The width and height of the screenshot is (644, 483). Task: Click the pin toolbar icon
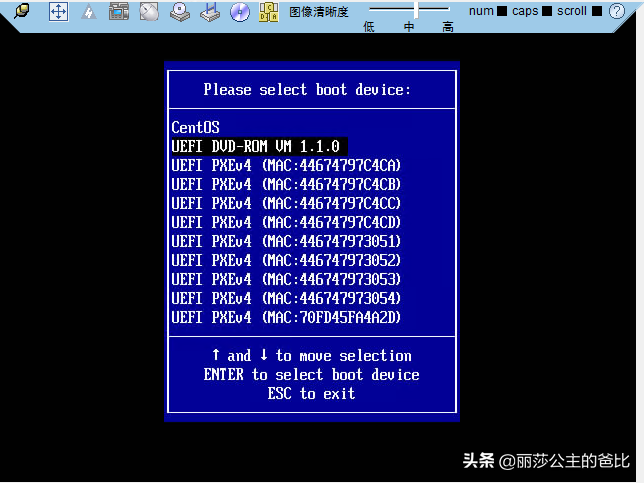22,11
